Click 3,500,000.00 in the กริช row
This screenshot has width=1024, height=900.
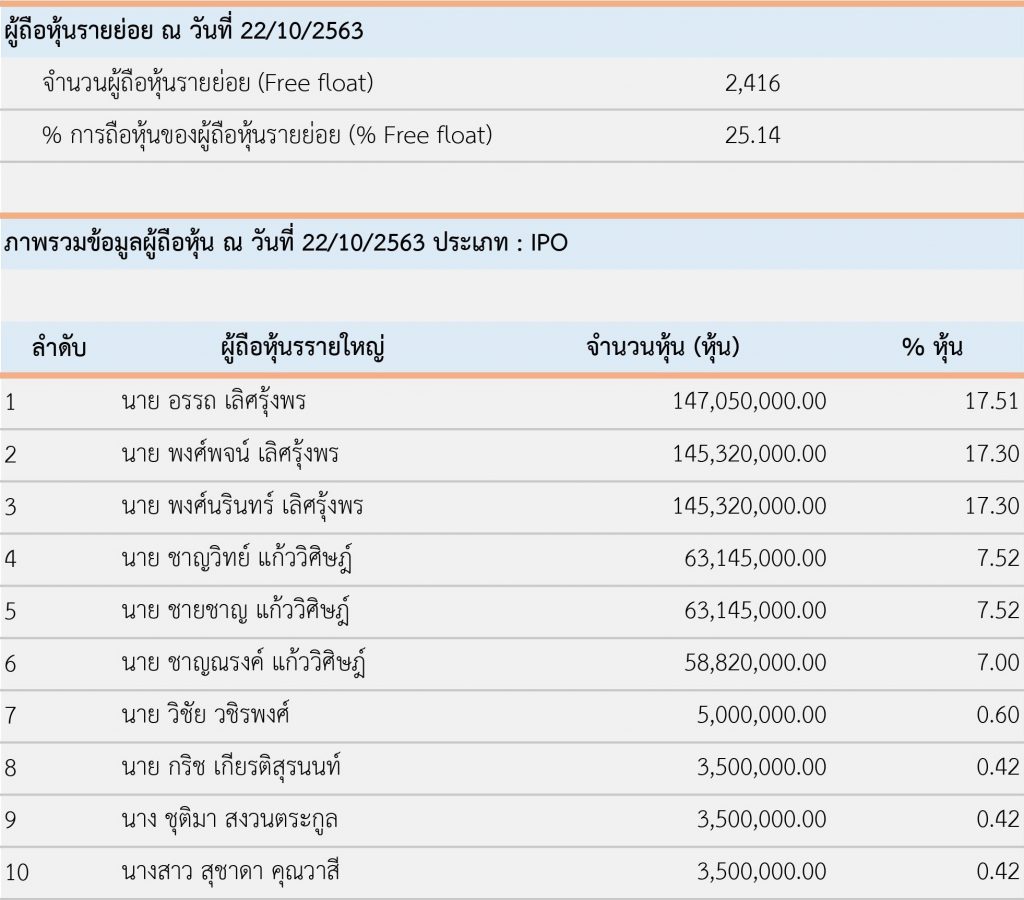tap(761, 767)
